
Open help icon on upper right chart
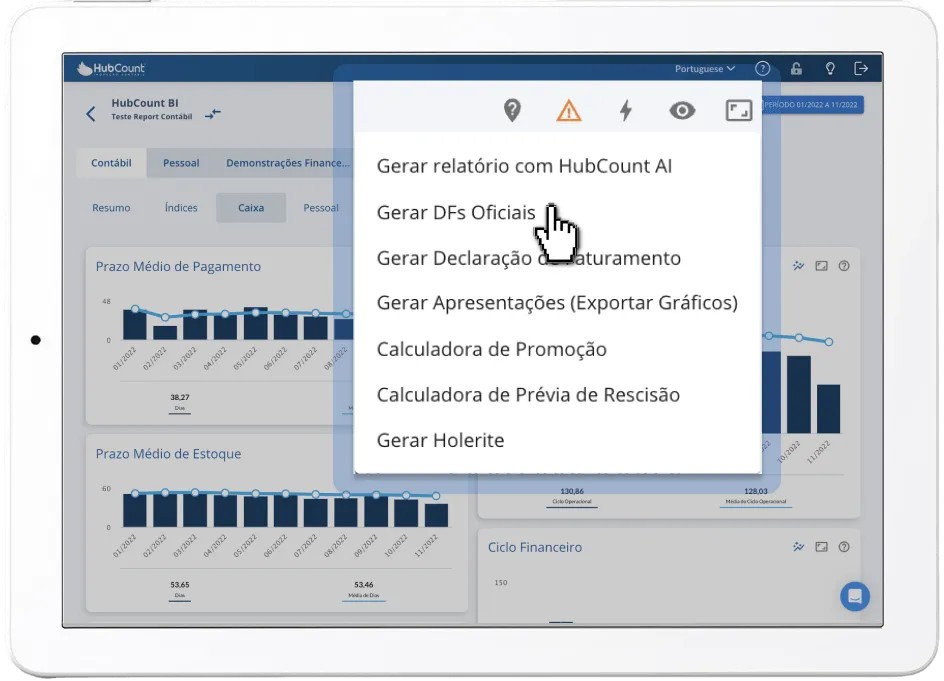pos(844,266)
